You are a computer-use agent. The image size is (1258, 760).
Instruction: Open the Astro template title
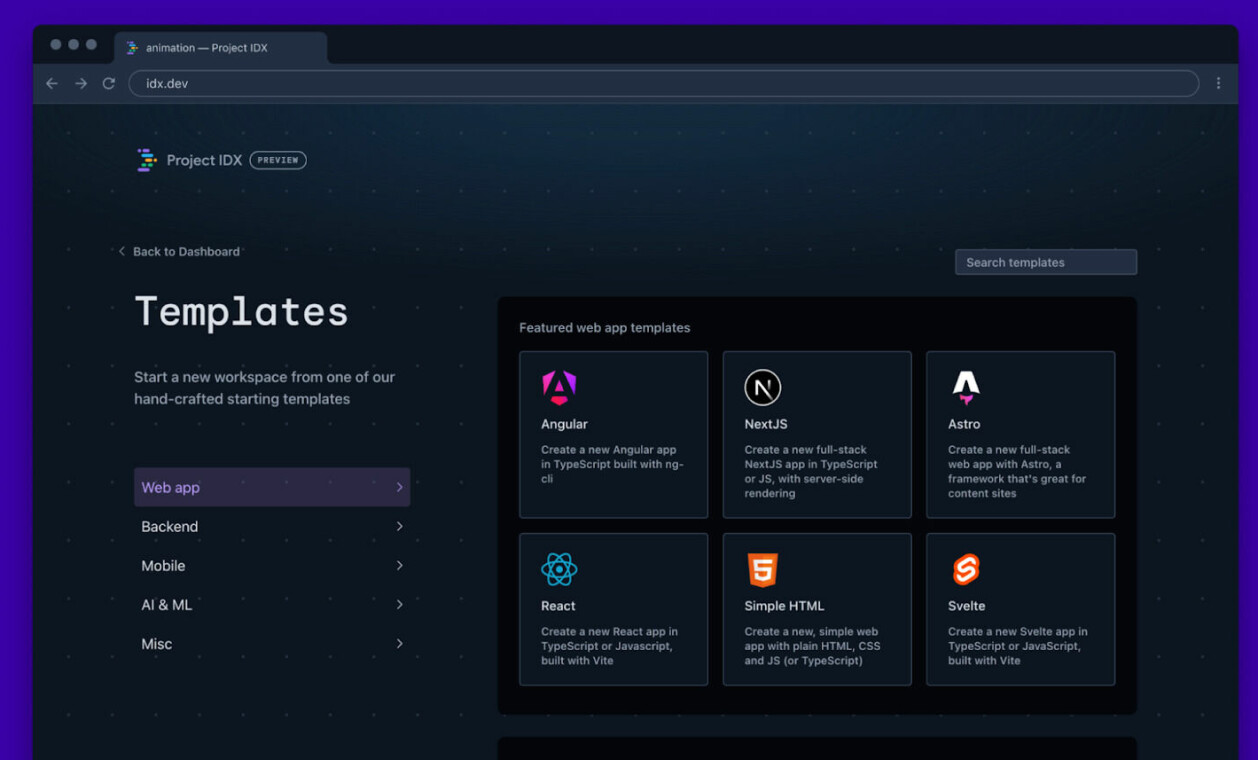(x=964, y=424)
